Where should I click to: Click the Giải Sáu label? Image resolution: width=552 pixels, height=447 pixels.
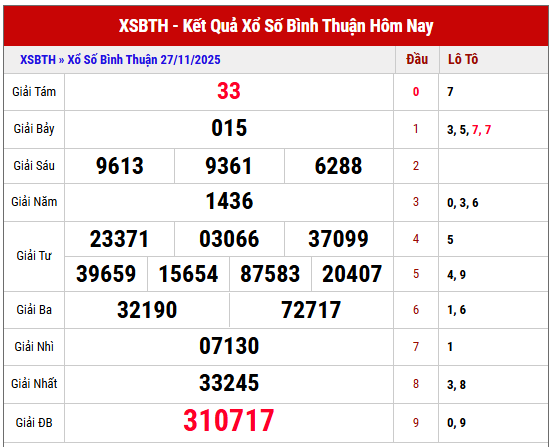pos(34,166)
